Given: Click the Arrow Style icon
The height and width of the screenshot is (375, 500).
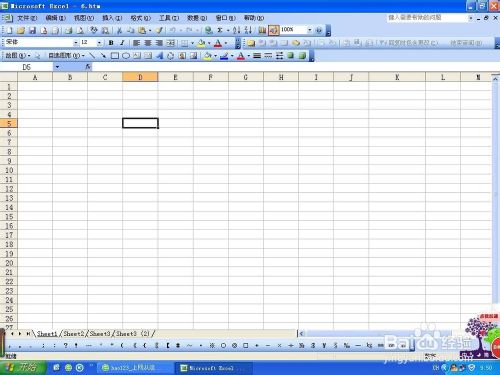Looking at the screenshot, I should coord(279,56).
